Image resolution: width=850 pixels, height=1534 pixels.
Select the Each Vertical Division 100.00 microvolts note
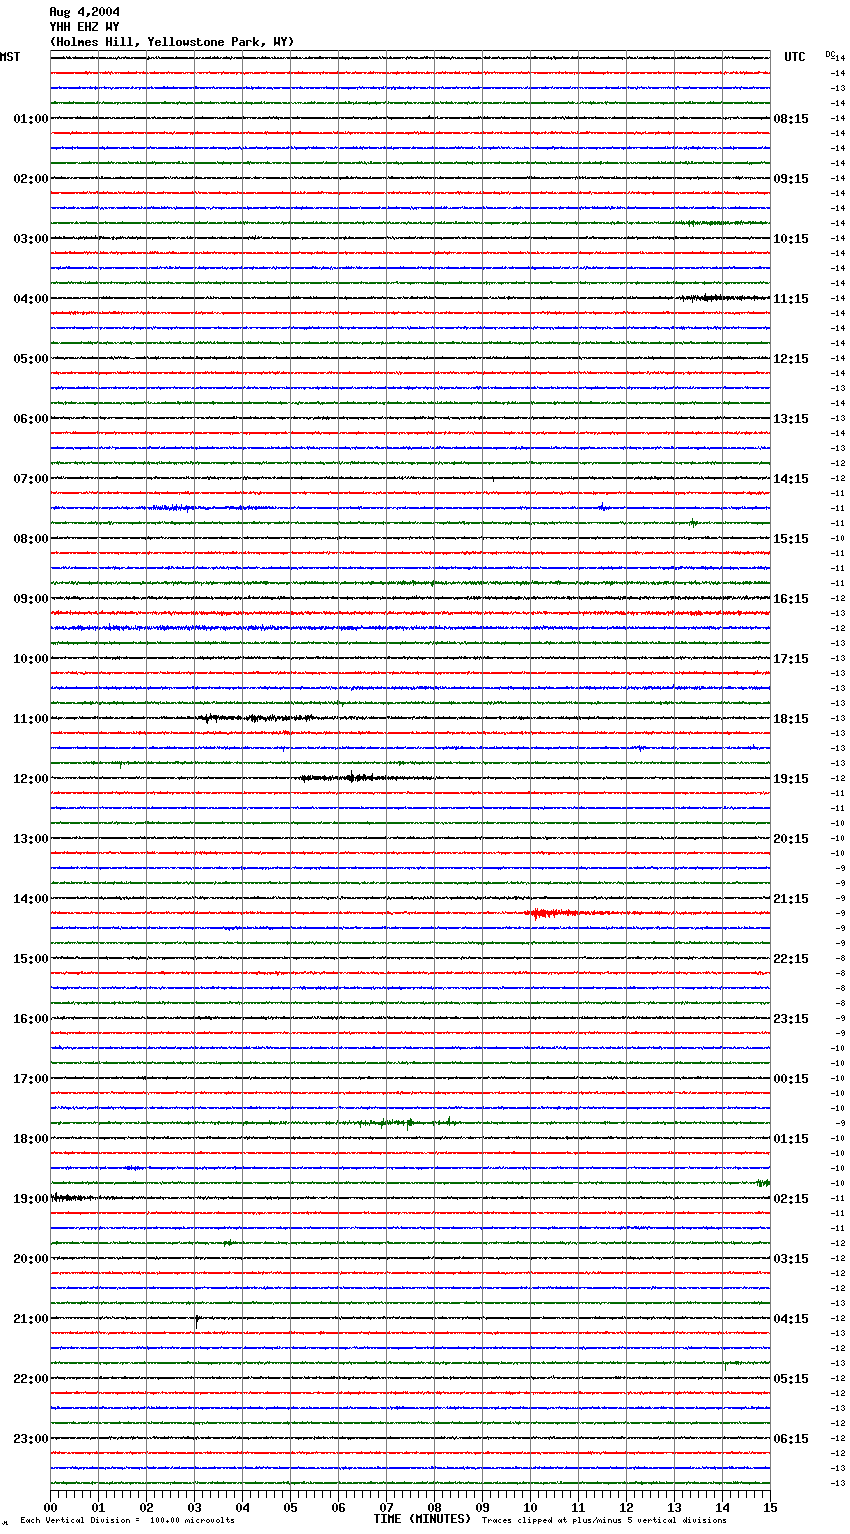pyautogui.click(x=127, y=1521)
